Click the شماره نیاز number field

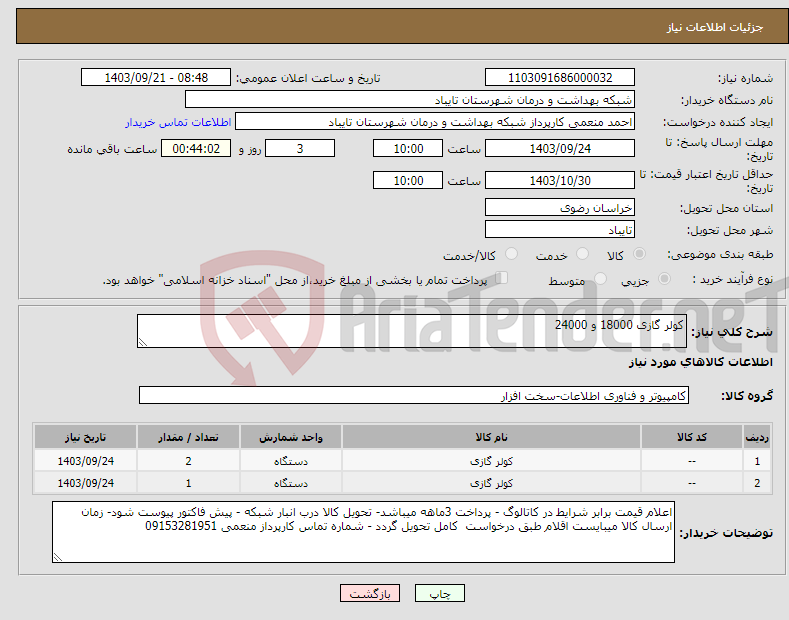click(x=560, y=78)
